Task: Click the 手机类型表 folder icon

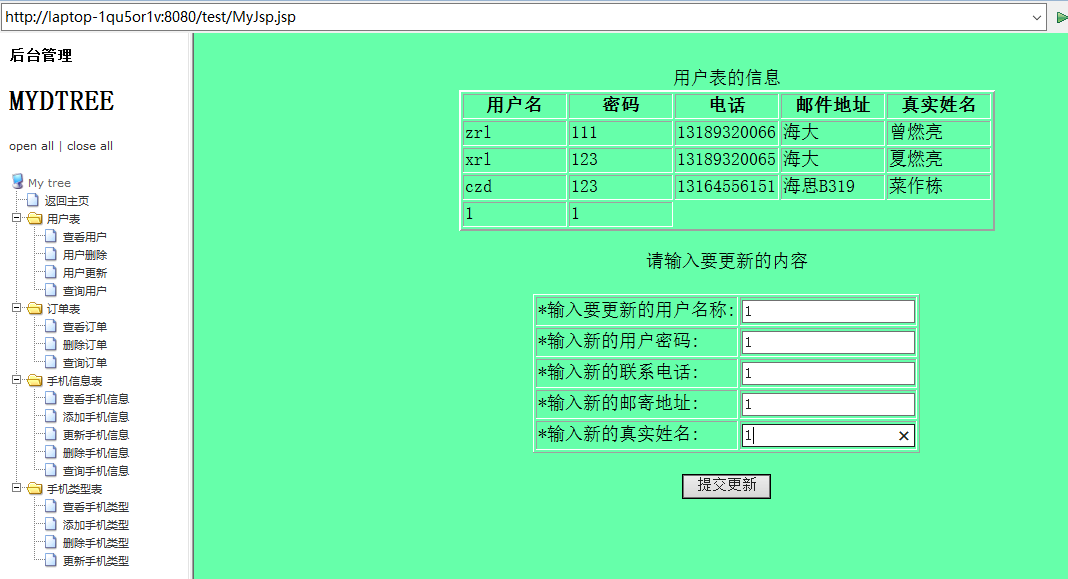Action: [x=35, y=489]
